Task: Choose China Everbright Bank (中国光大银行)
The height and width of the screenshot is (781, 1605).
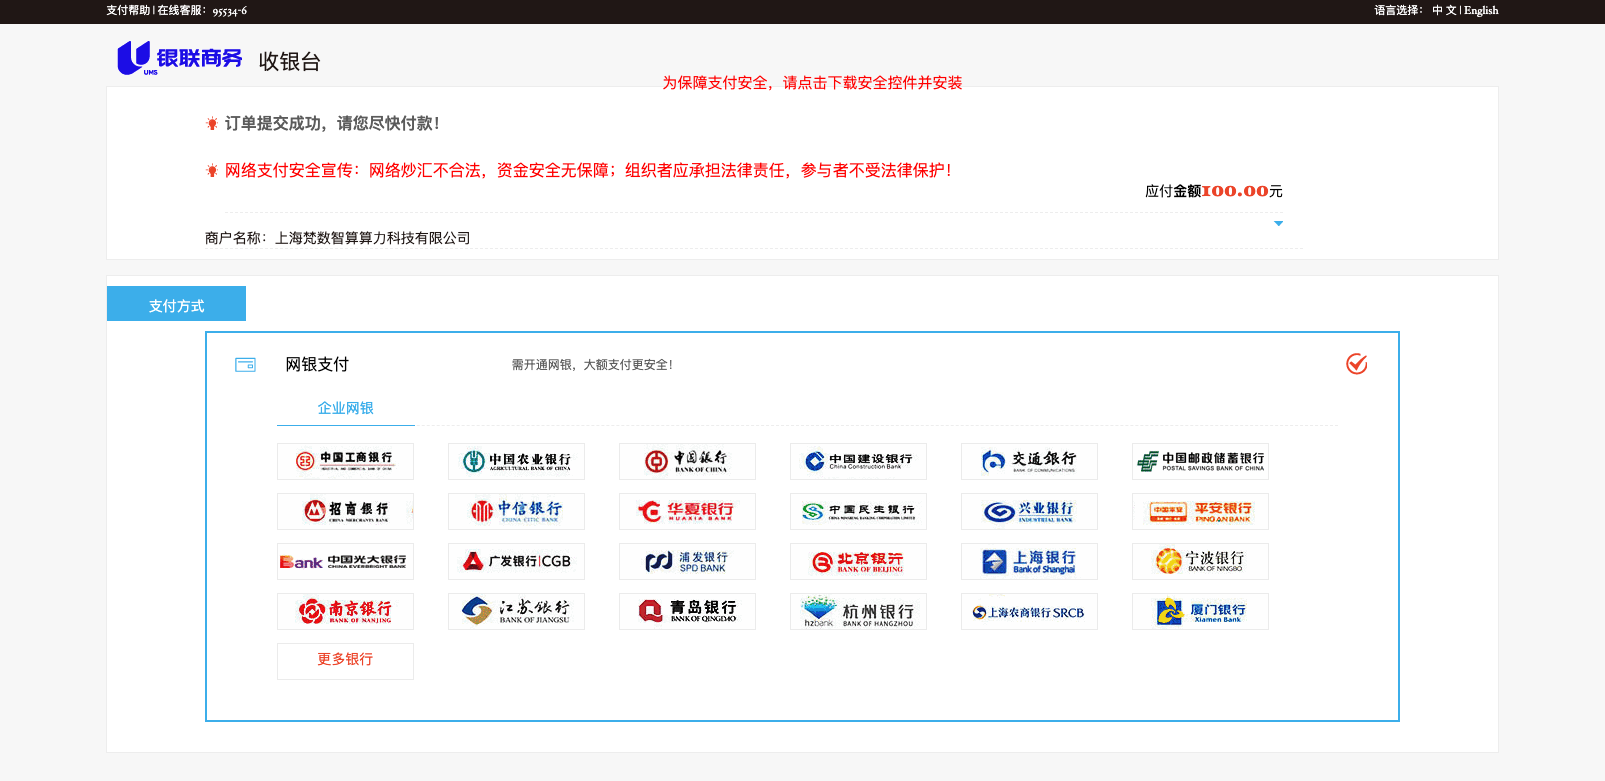Action: pos(345,561)
